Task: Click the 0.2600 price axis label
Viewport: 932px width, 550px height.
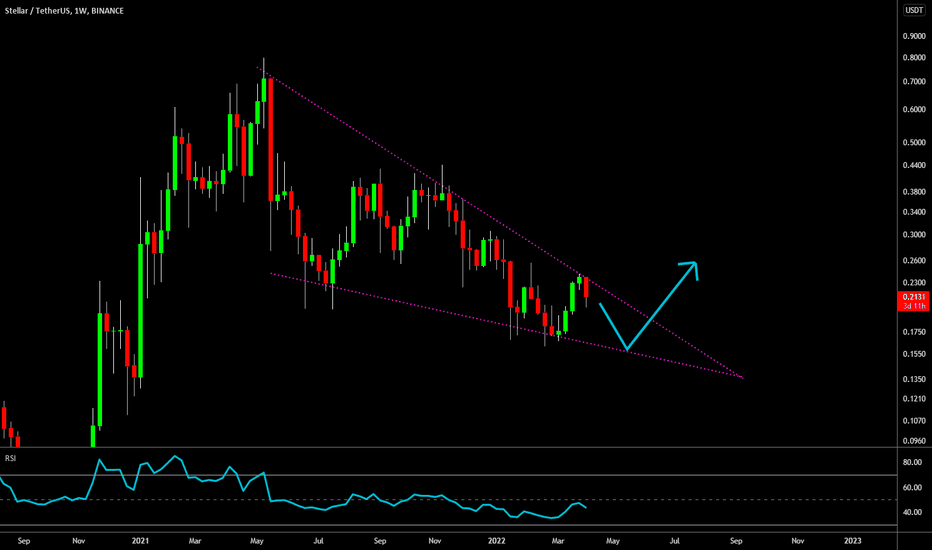Action: [x=914, y=261]
